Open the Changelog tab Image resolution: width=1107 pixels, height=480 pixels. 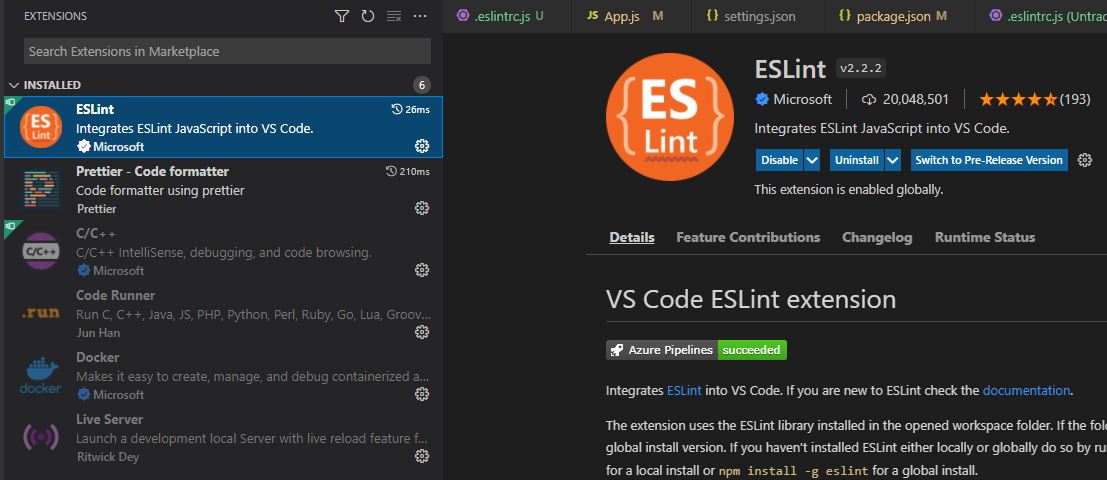pyautogui.click(x=877, y=238)
